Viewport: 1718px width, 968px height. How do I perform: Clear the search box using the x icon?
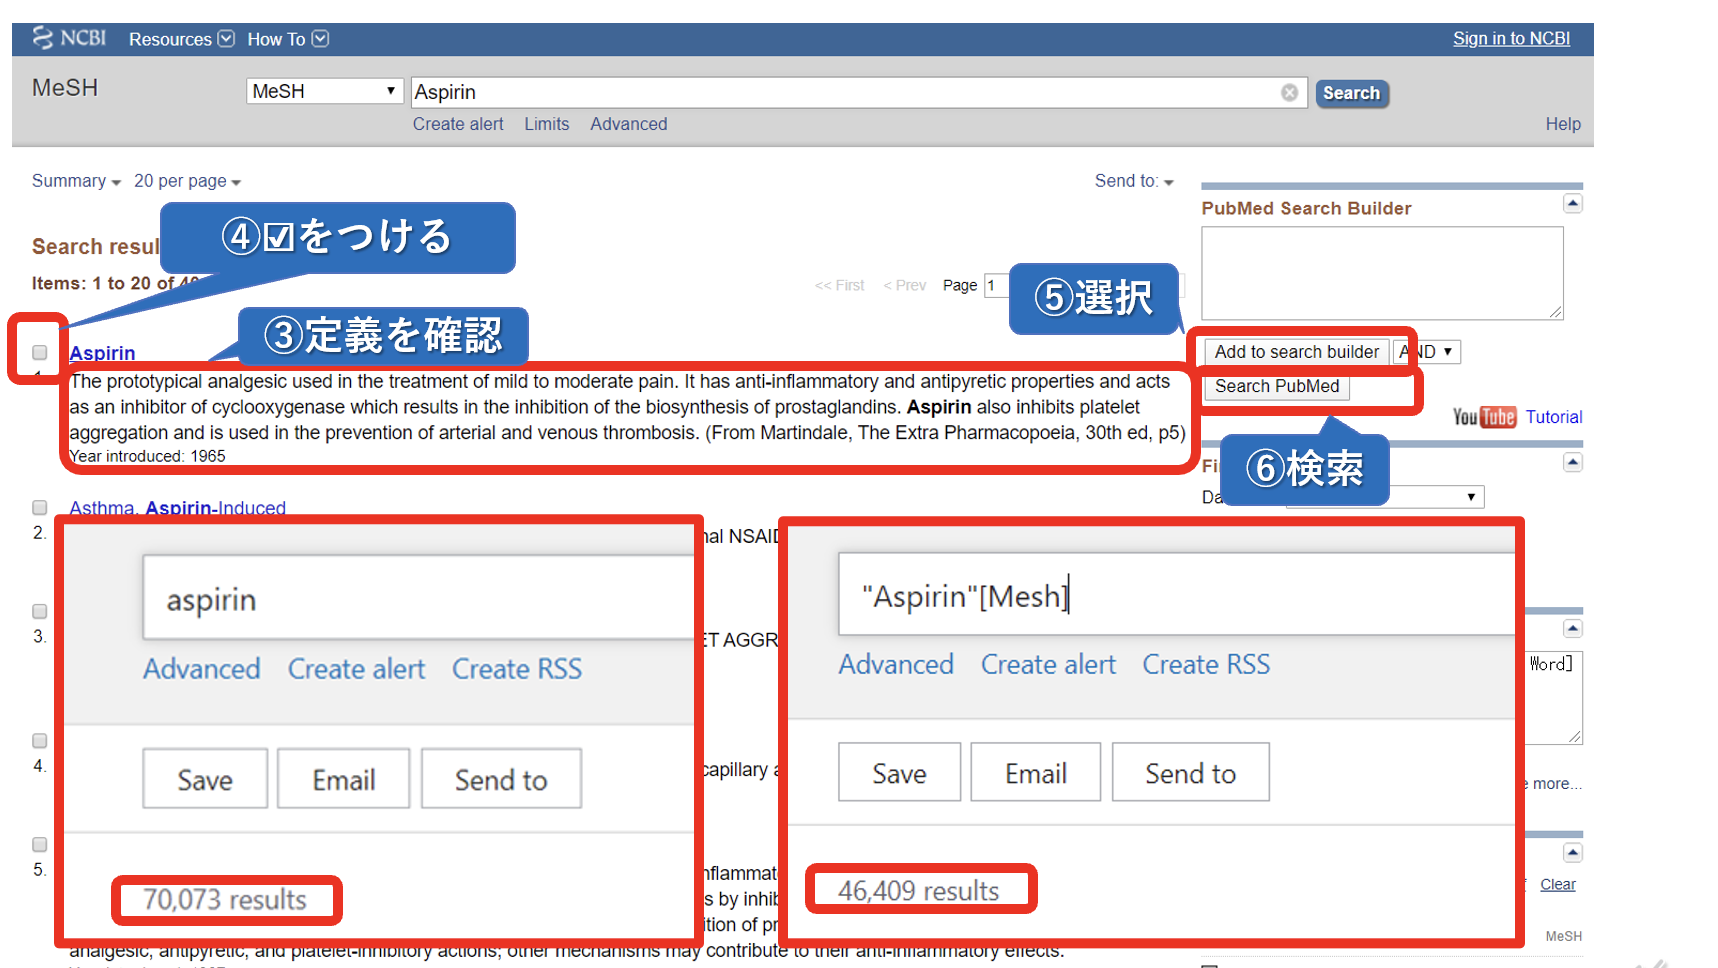(x=1289, y=92)
